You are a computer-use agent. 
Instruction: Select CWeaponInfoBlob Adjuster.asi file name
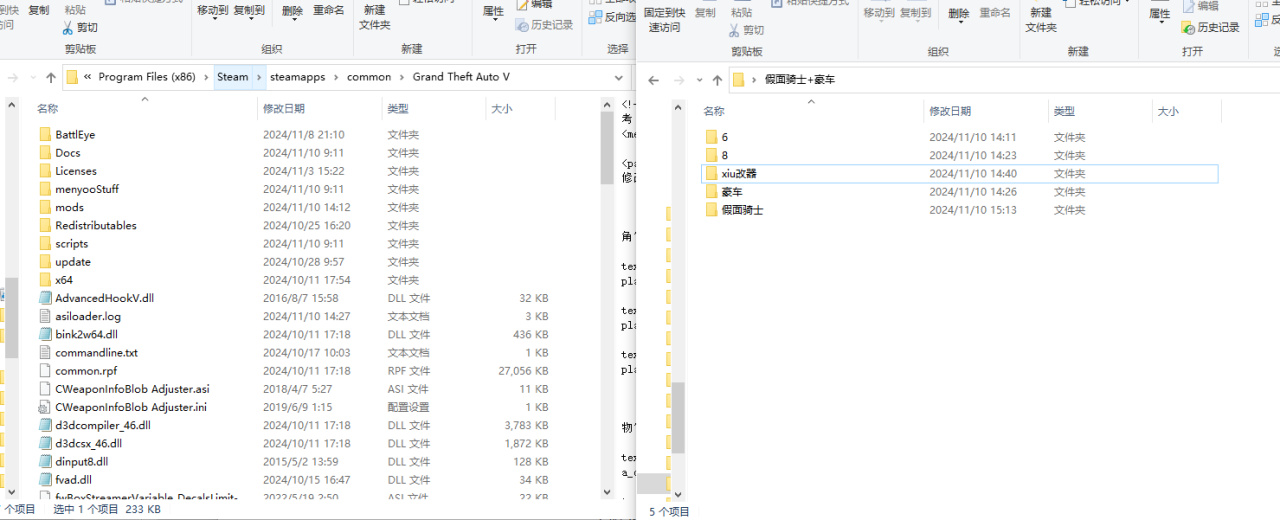point(132,389)
